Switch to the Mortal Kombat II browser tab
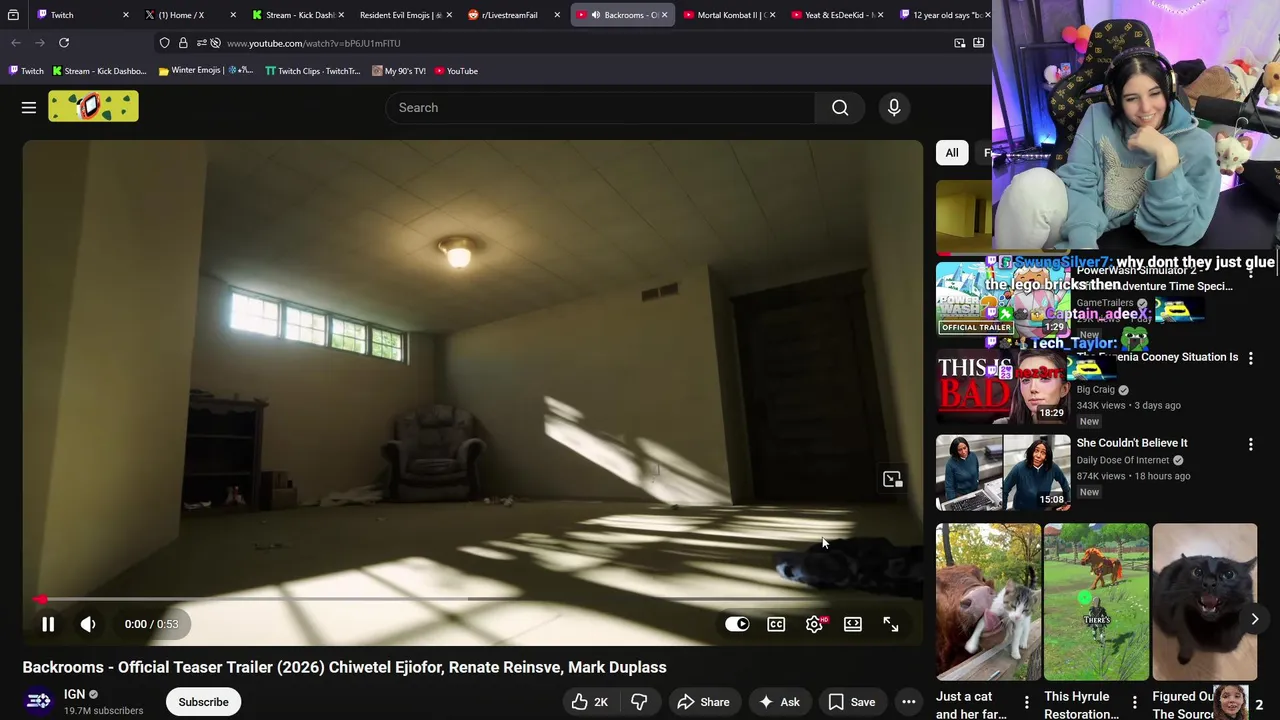Viewport: 1280px width, 720px height. (729, 15)
